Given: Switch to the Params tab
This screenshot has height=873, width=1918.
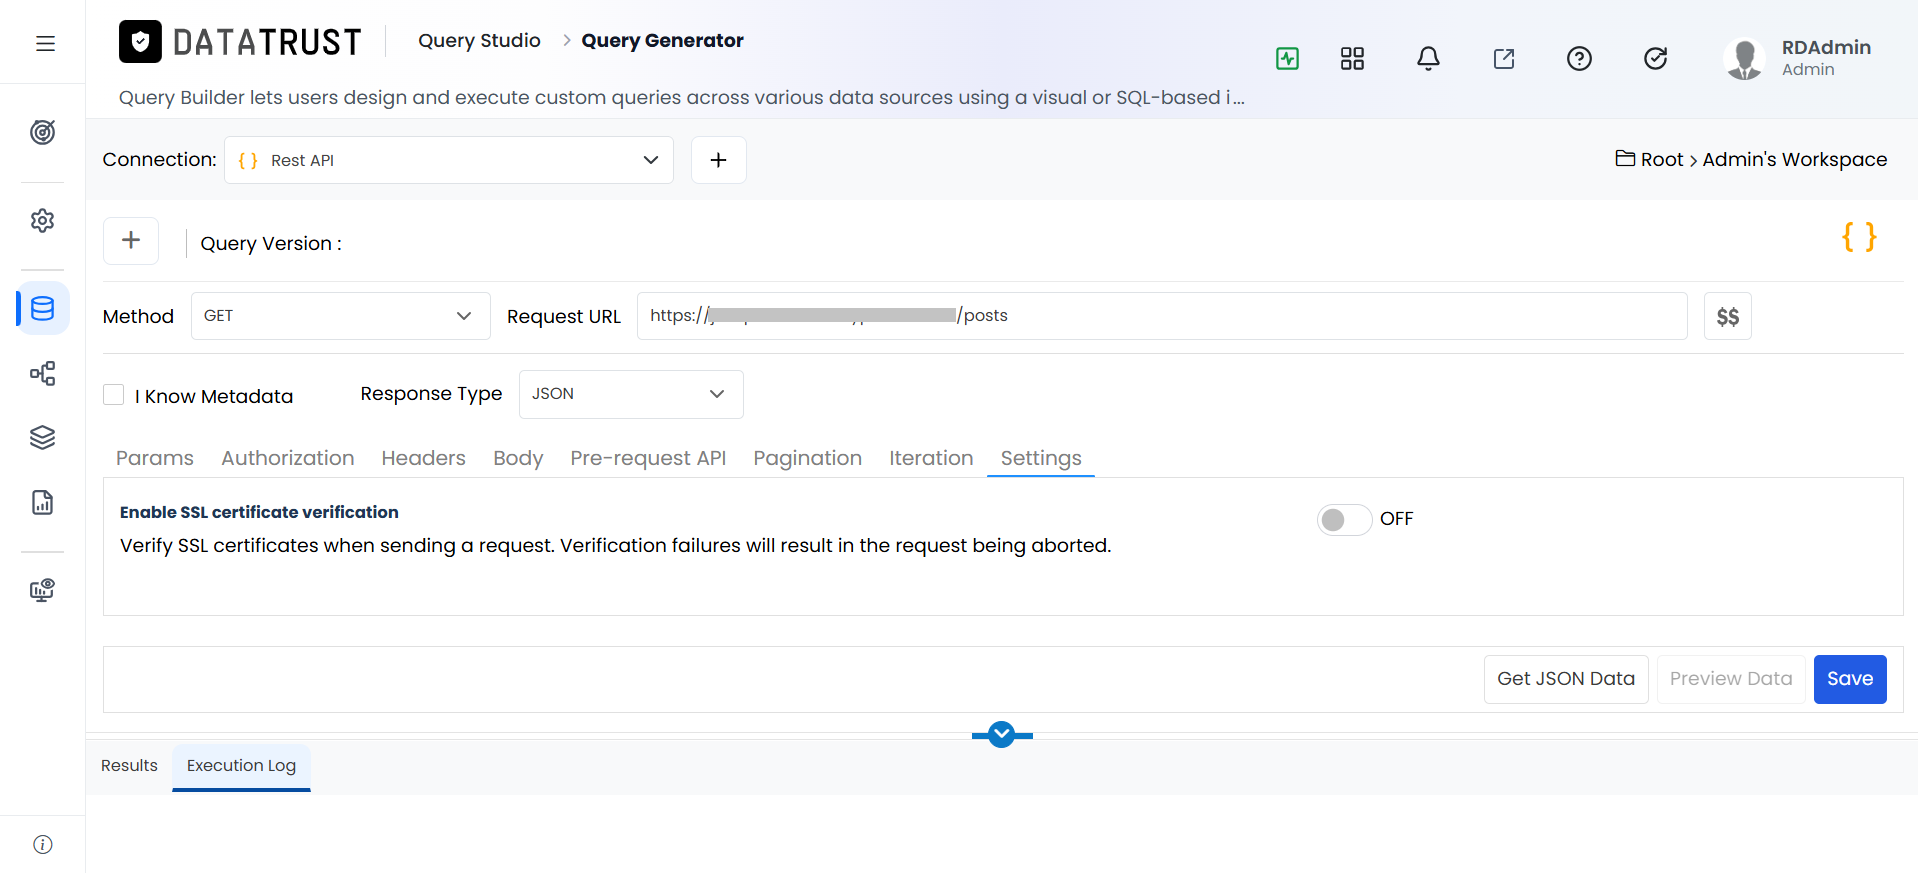Looking at the screenshot, I should [155, 458].
